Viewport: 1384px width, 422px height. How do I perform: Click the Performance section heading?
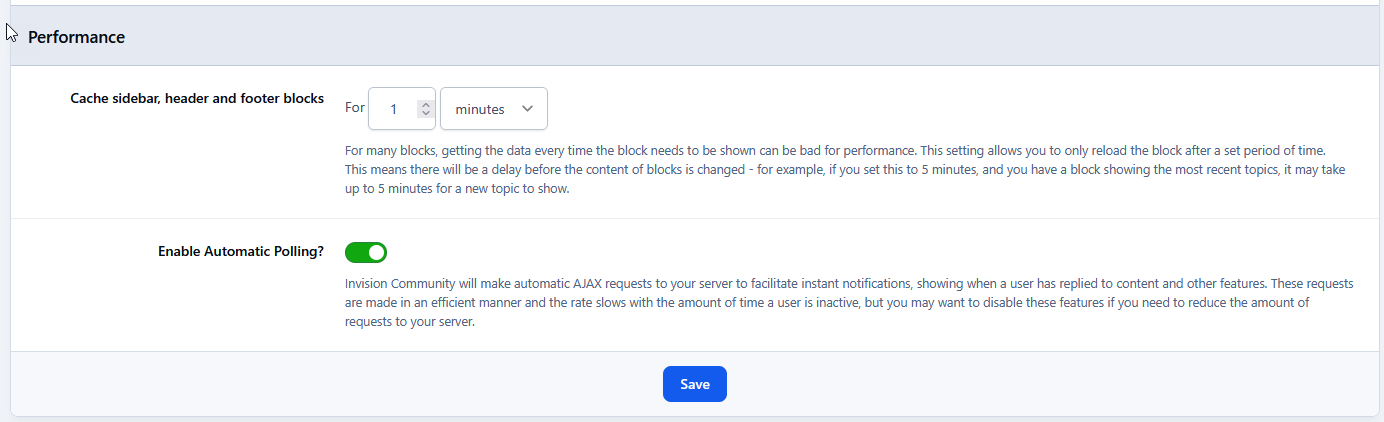[x=76, y=37]
